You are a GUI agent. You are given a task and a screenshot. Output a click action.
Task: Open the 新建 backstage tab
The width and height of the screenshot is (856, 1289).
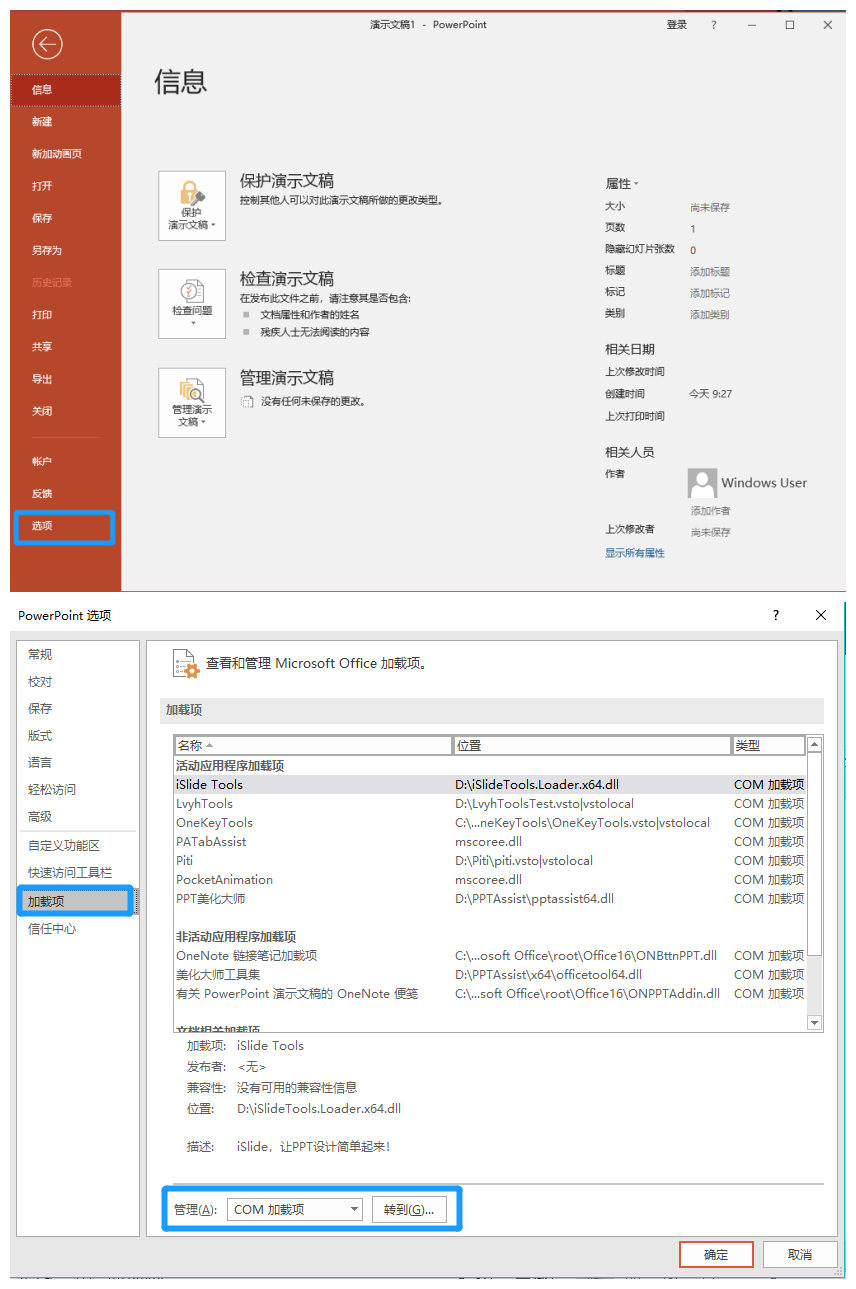point(65,122)
